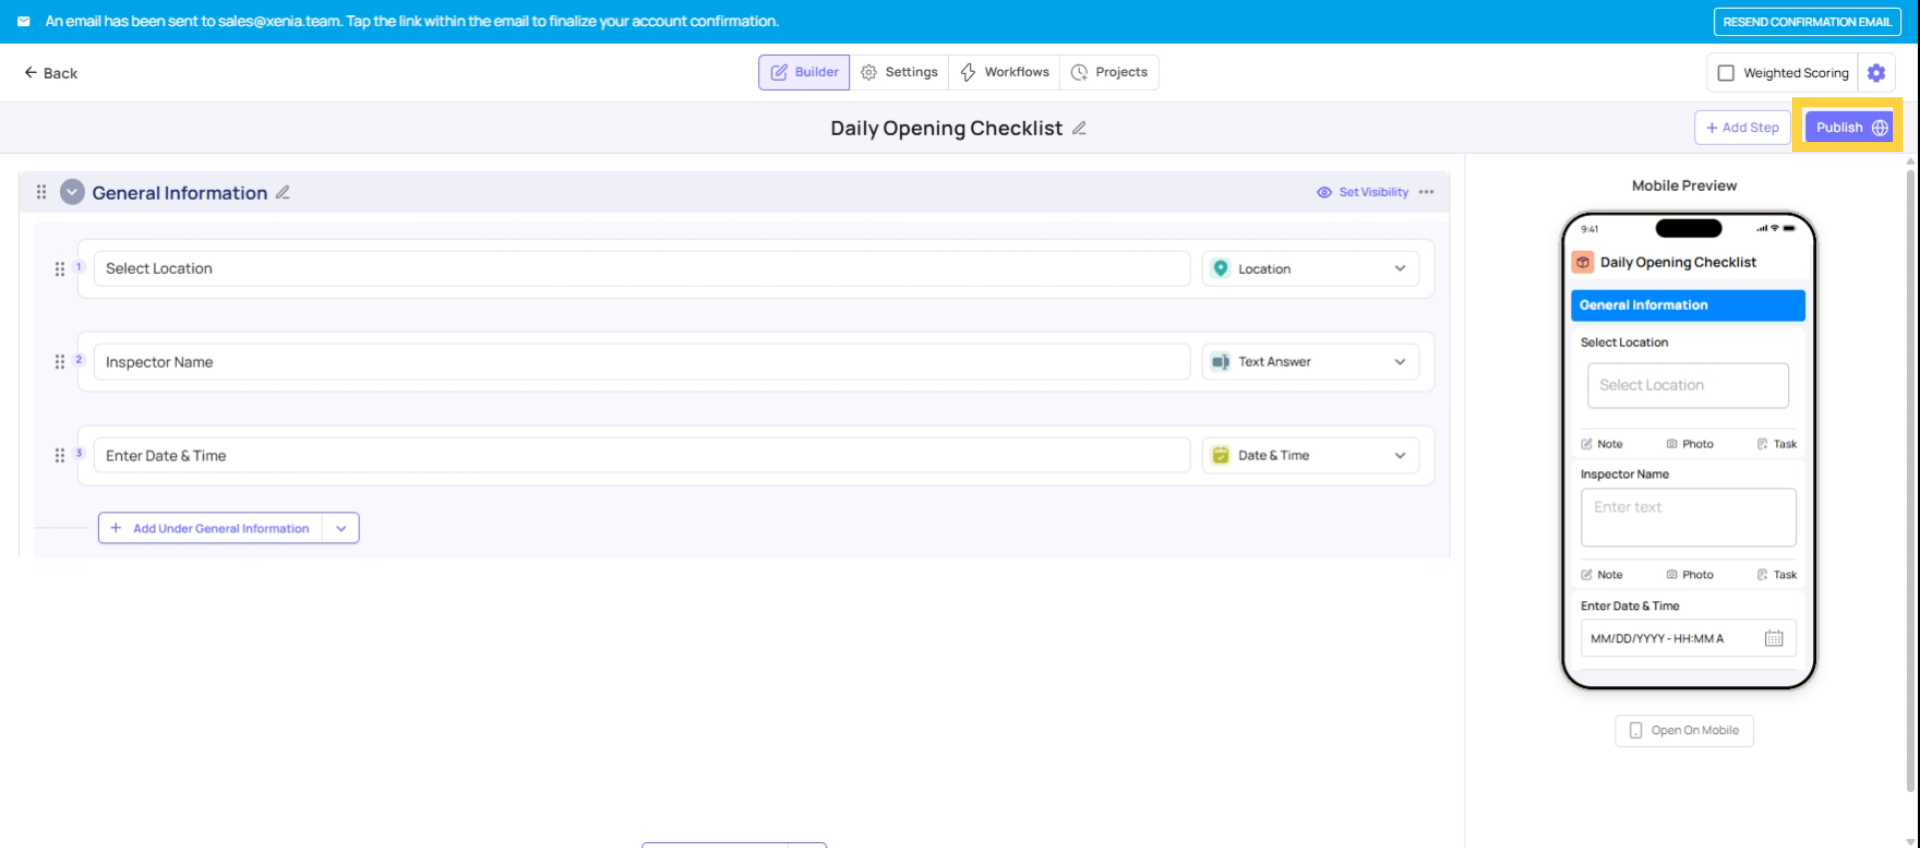Click the edit icon next to General Information

283,192
